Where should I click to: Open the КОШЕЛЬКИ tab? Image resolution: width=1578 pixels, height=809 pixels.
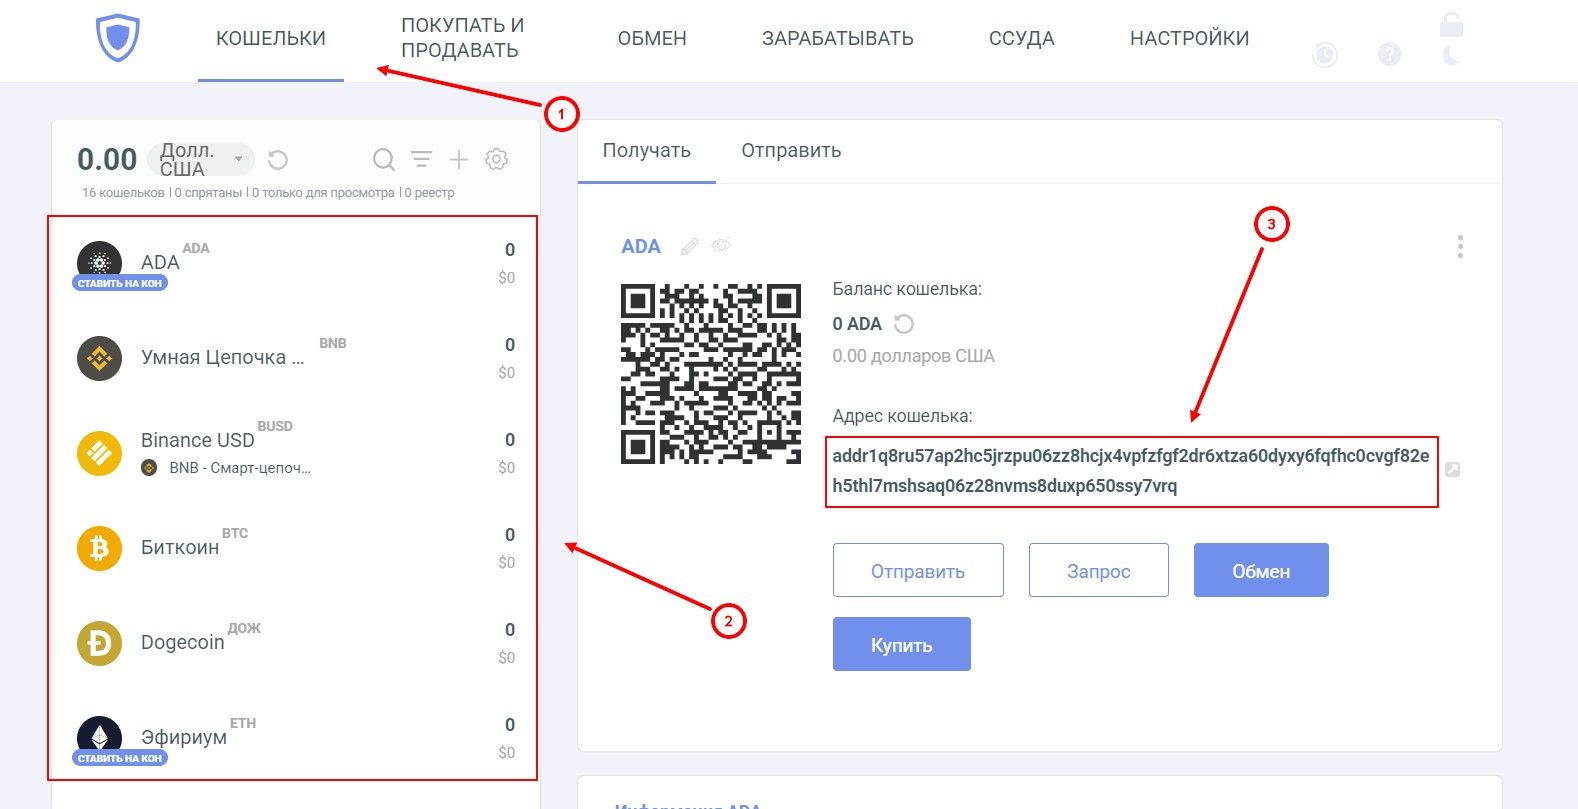click(271, 38)
